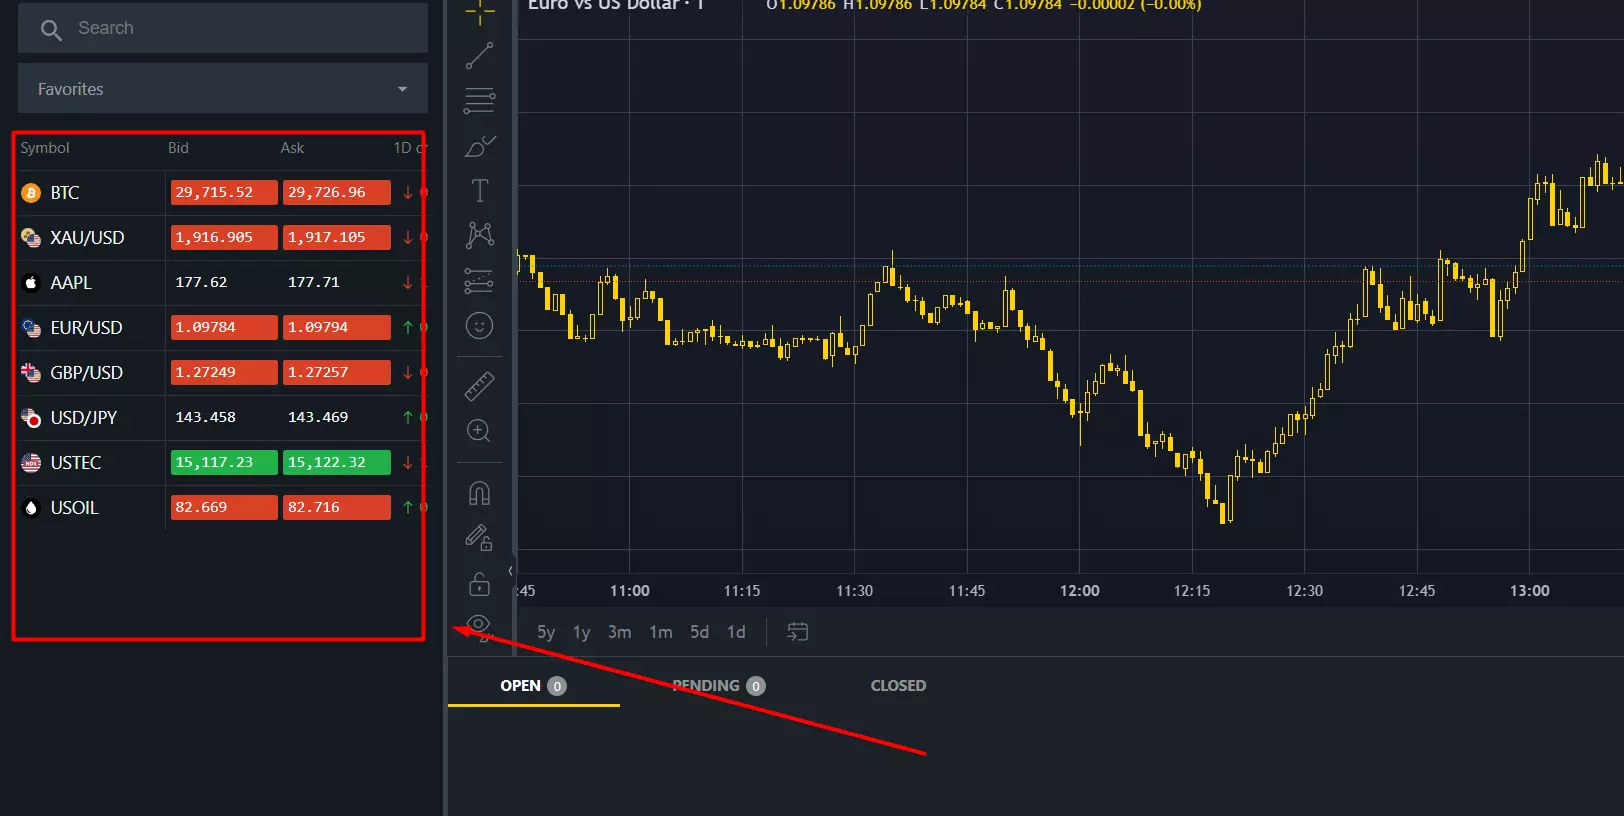This screenshot has height=816, width=1624.
Task: Choose the Text annotation tool
Action: pos(479,190)
